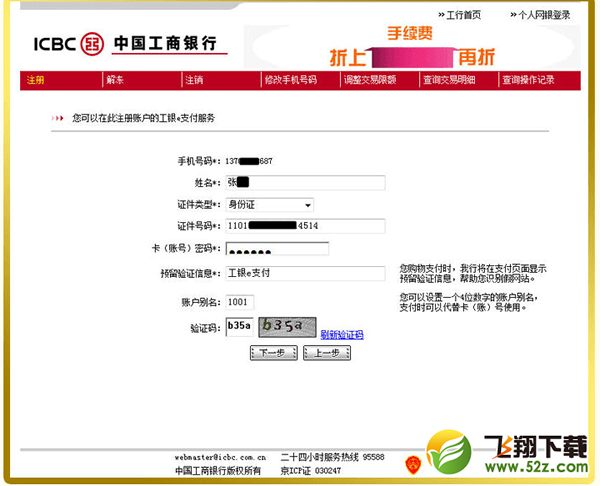Screen dimensions: 600x486
Task: Click the 中国工商银行 logo text
Action: [166, 43]
